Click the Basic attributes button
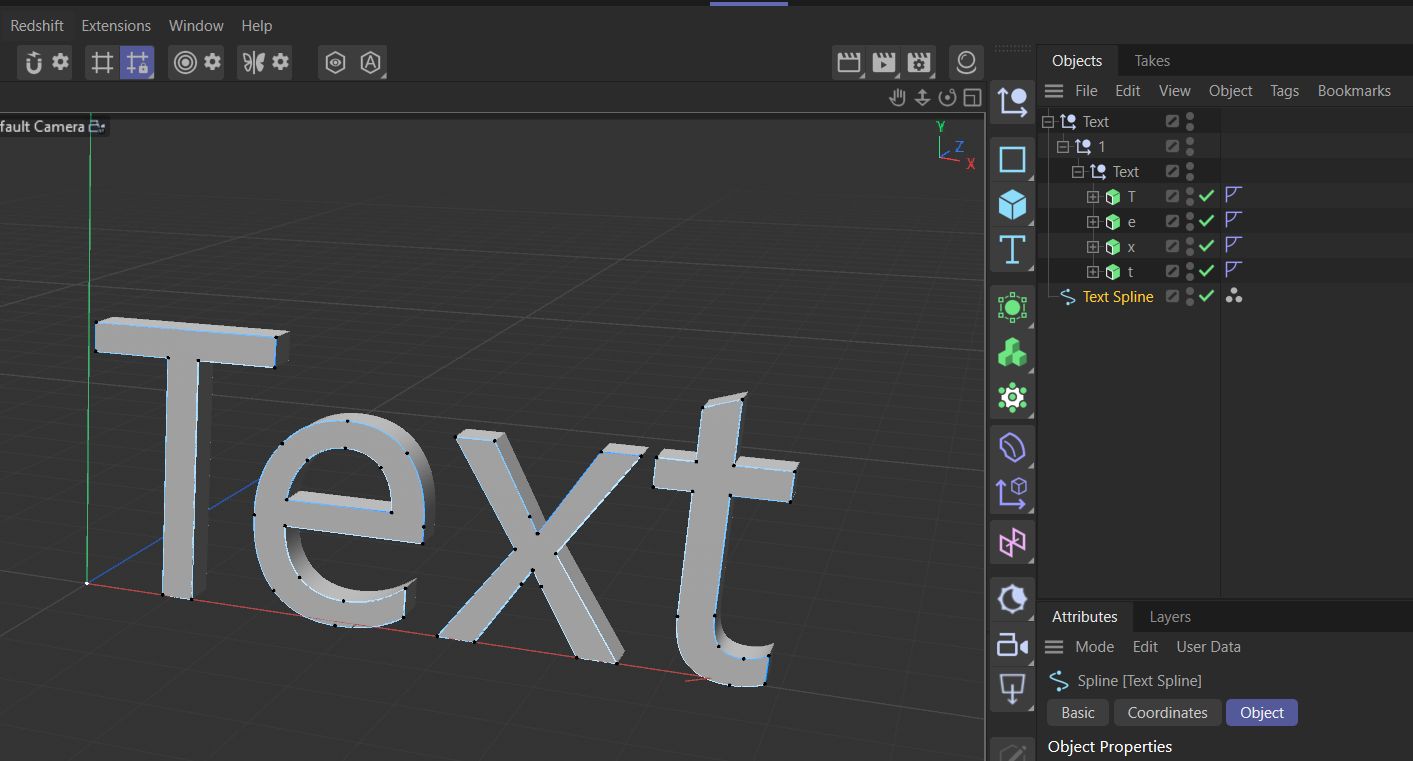Viewport: 1413px width, 761px height. click(x=1077, y=713)
